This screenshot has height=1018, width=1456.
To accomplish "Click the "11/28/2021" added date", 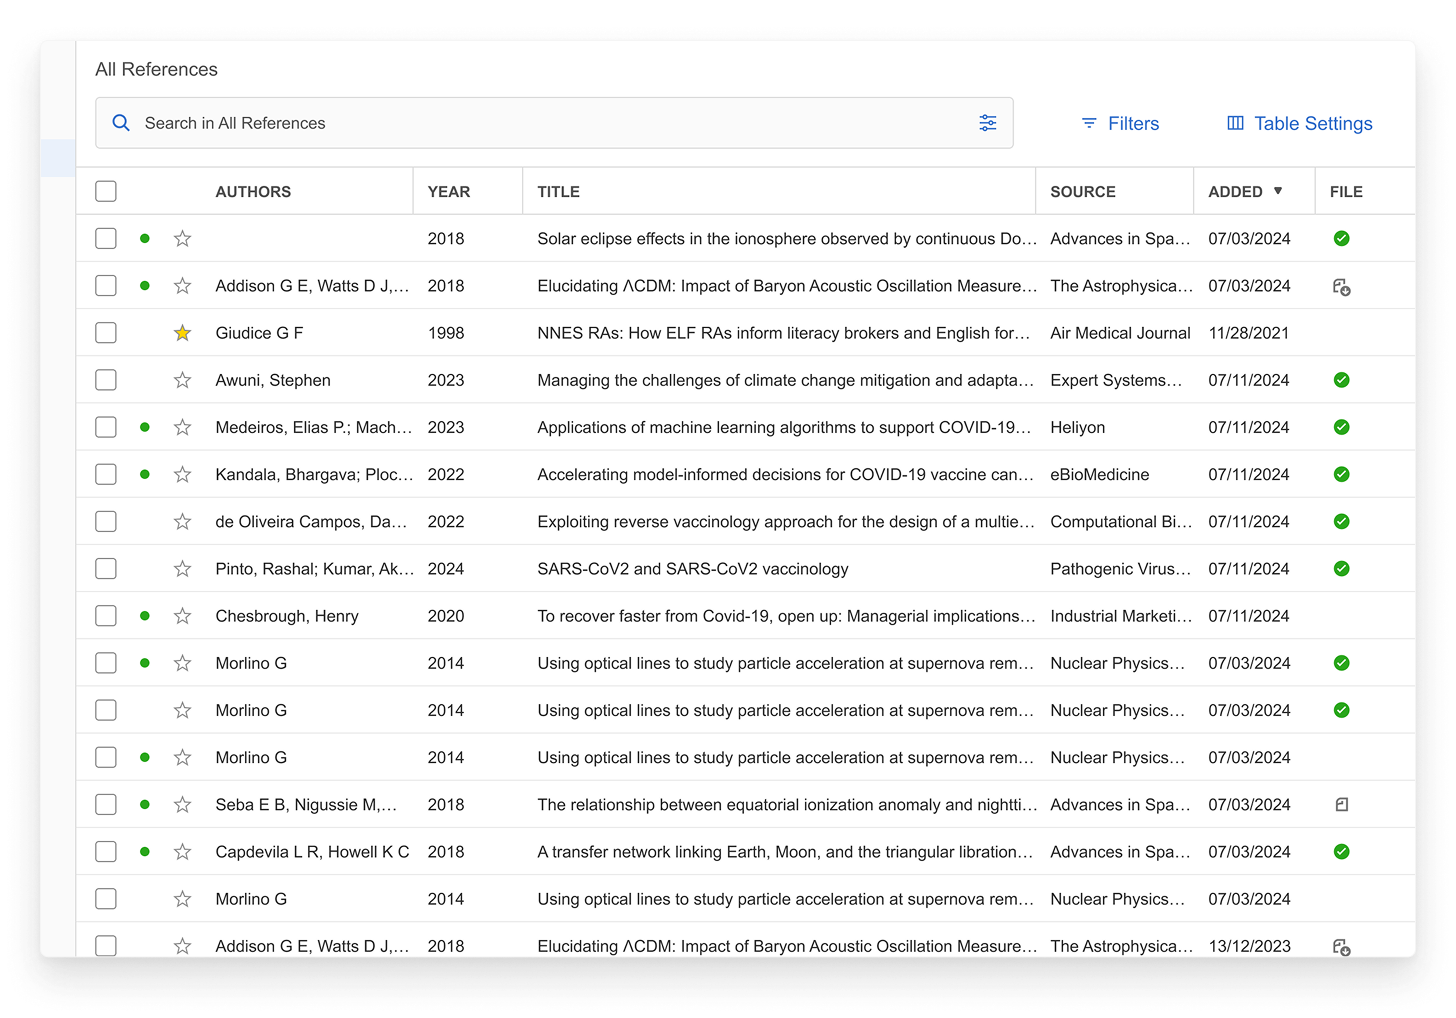I will (x=1249, y=333).
